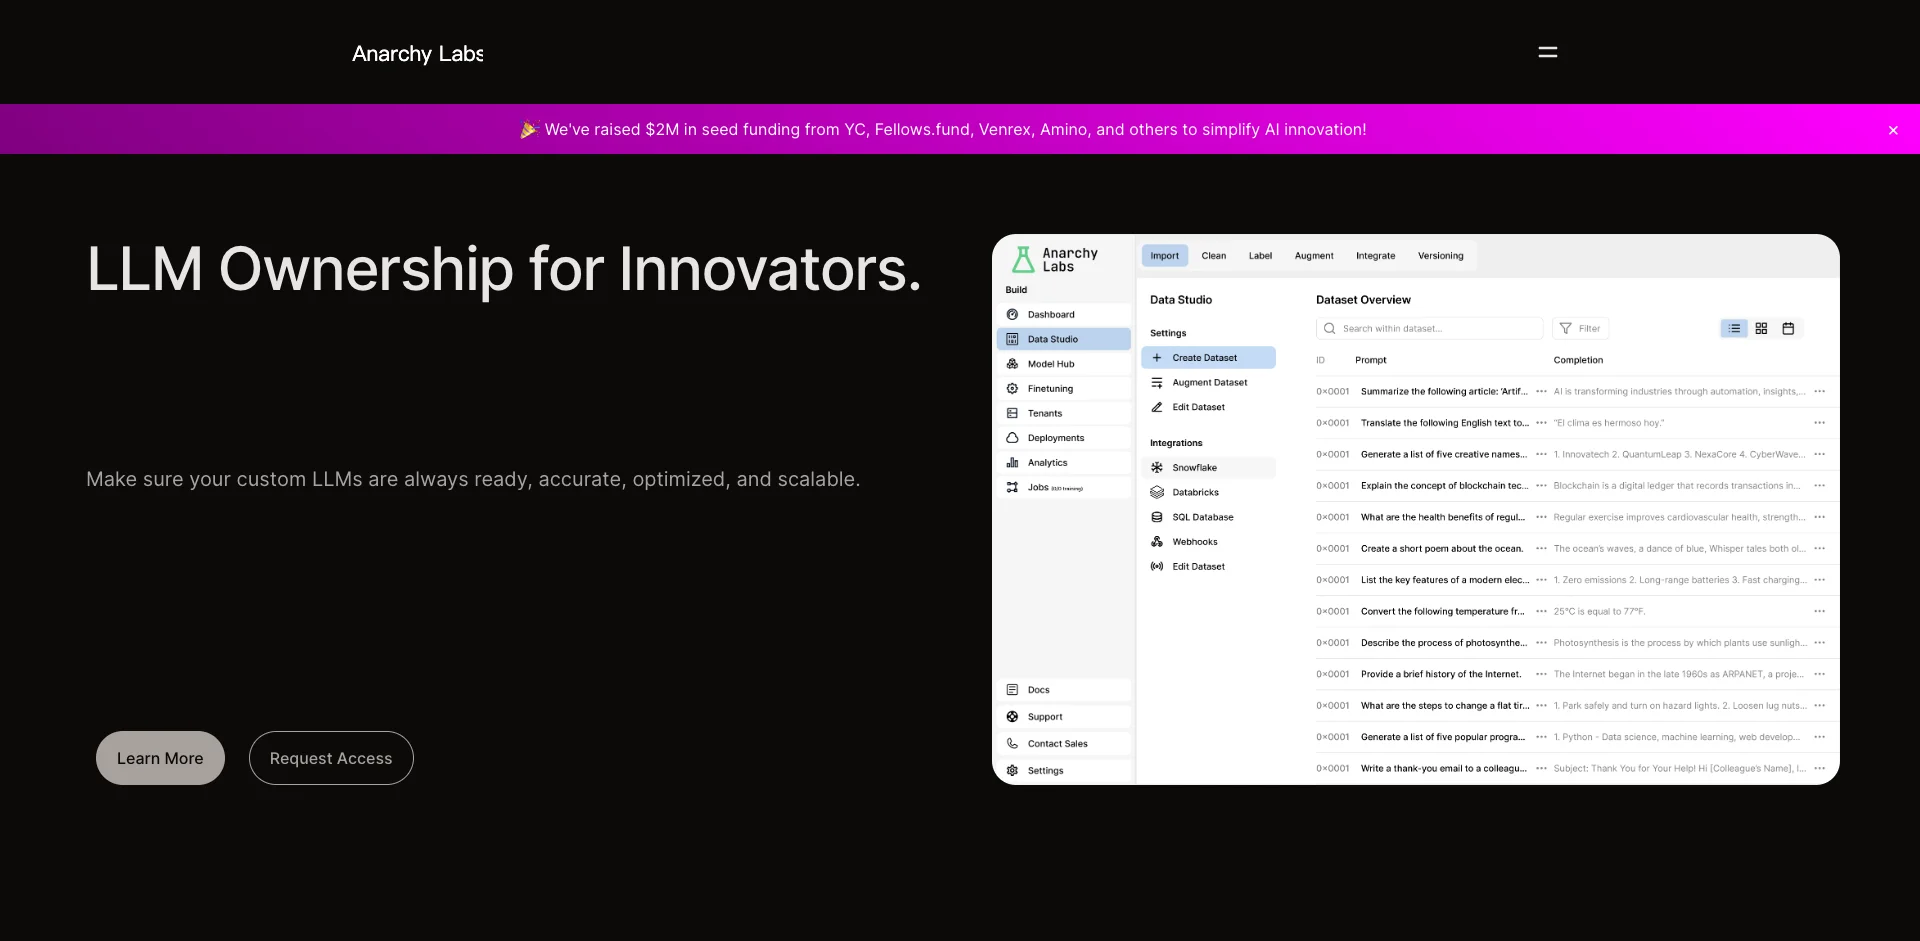1920x941 pixels.
Task: Open more options for Photosynthesis completion row
Action: click(1819, 643)
